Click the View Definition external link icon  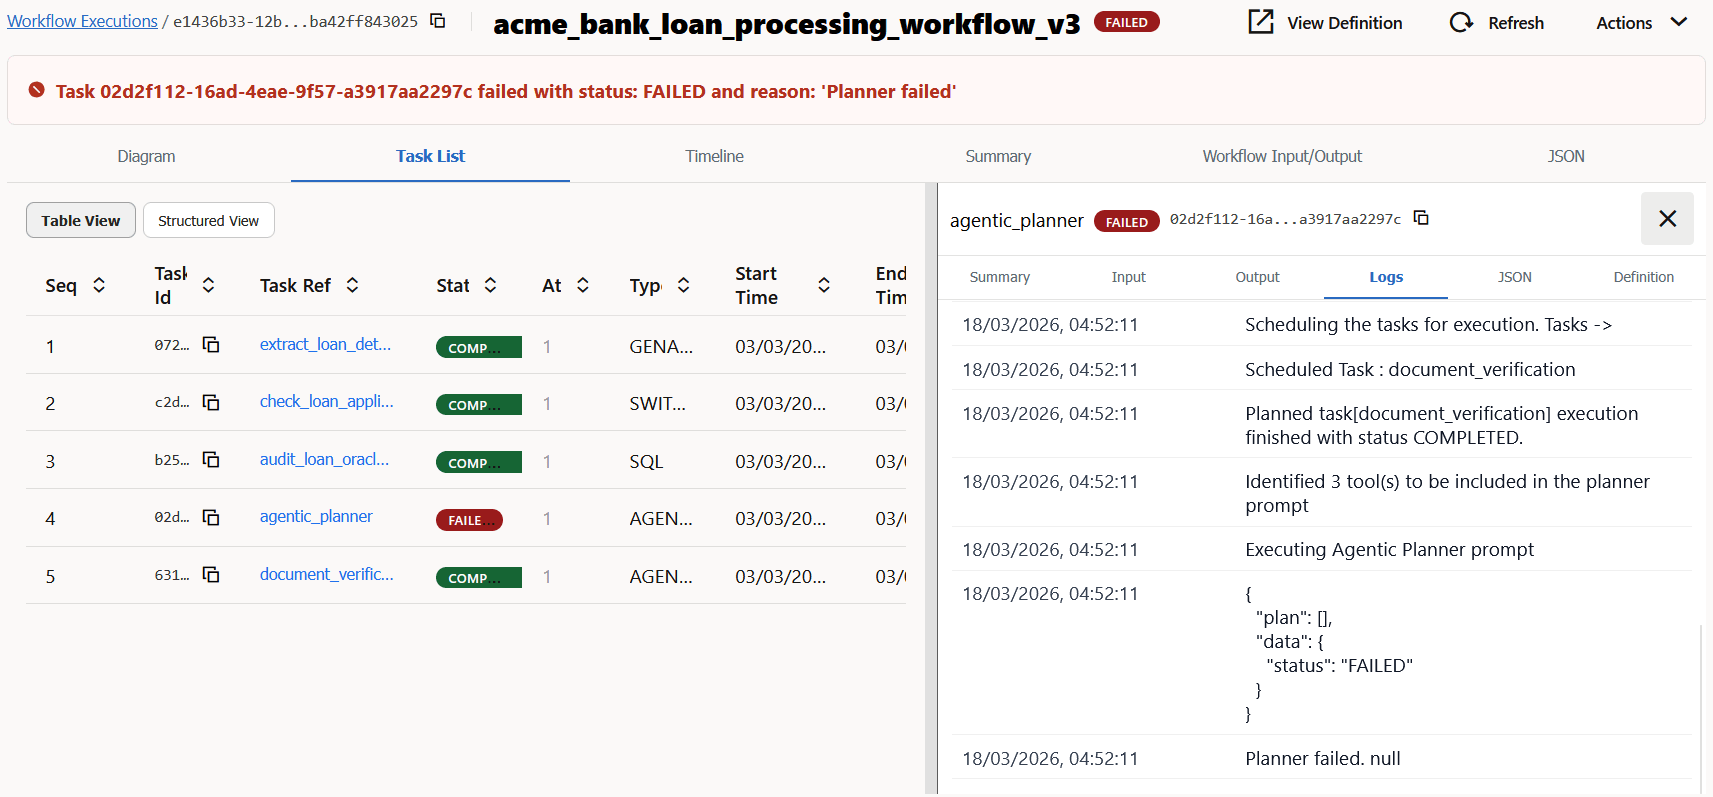[1261, 22]
